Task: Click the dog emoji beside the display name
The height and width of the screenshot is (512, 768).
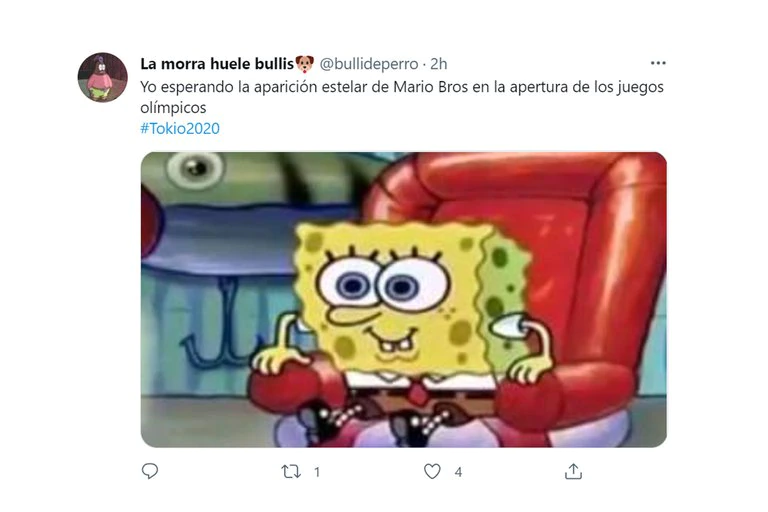Action: coord(304,64)
